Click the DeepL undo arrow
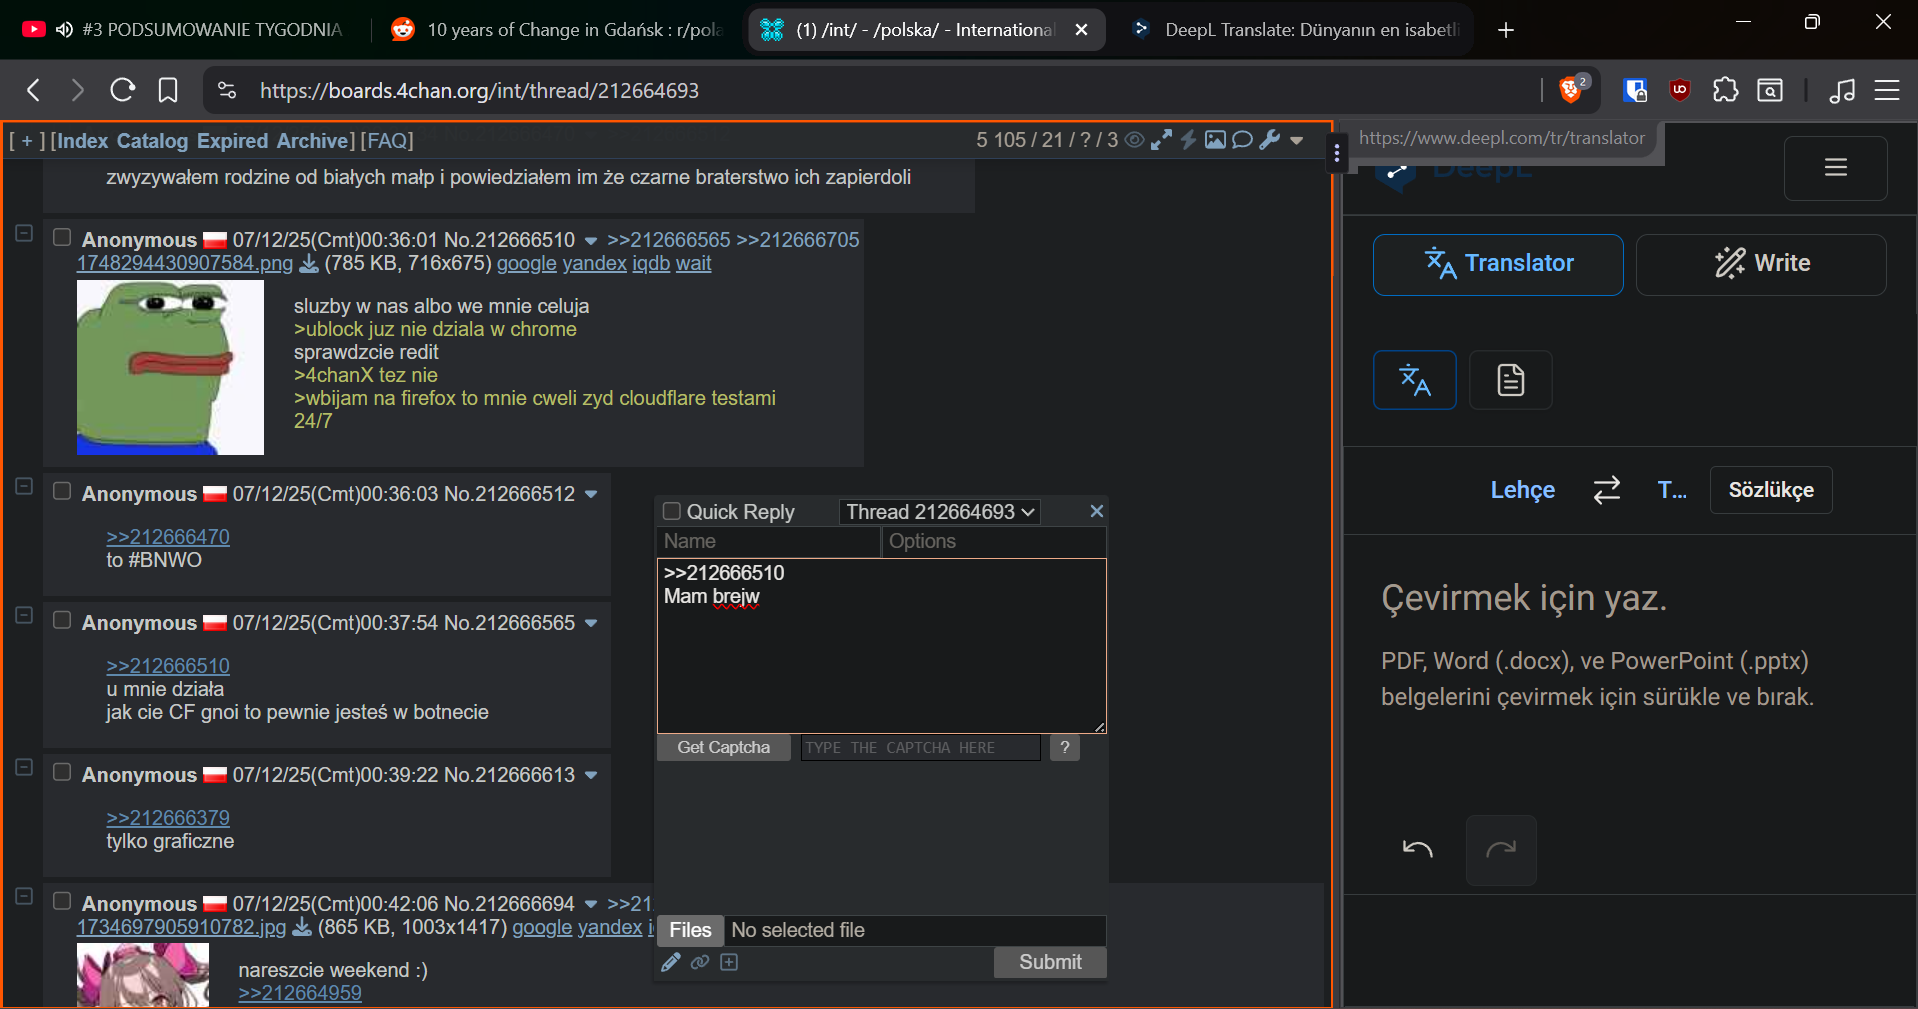 [1418, 850]
